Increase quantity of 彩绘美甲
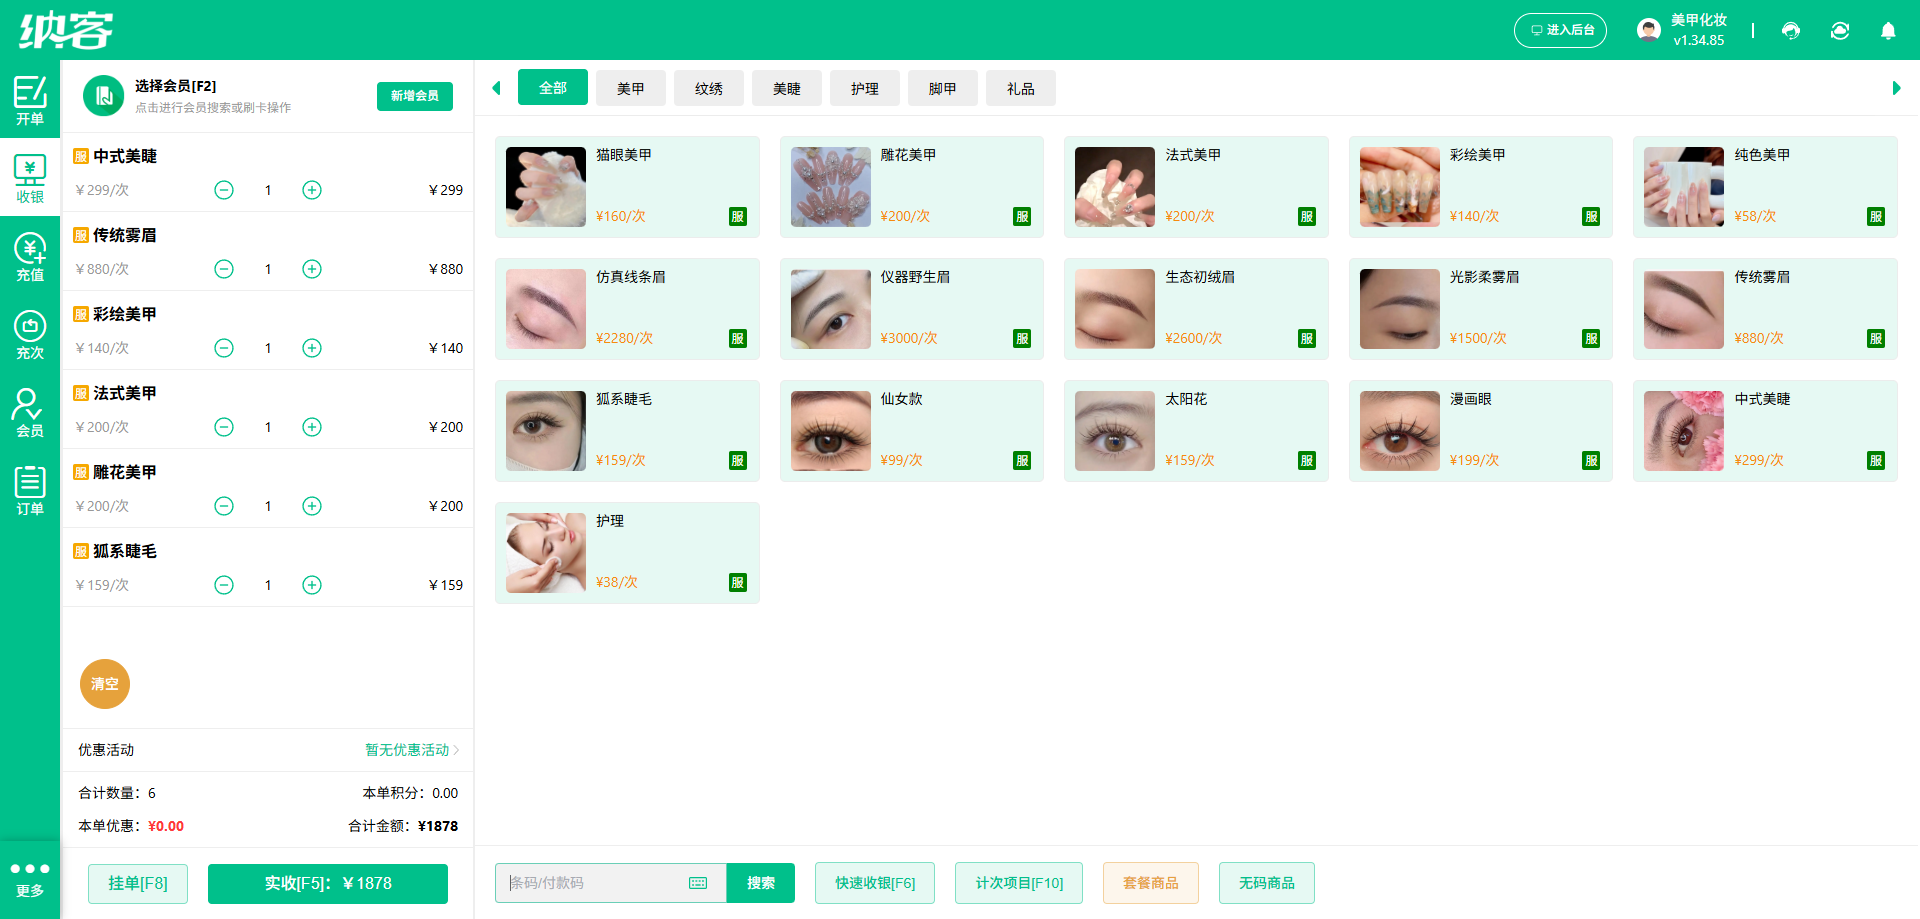This screenshot has height=919, width=1920. coord(312,348)
